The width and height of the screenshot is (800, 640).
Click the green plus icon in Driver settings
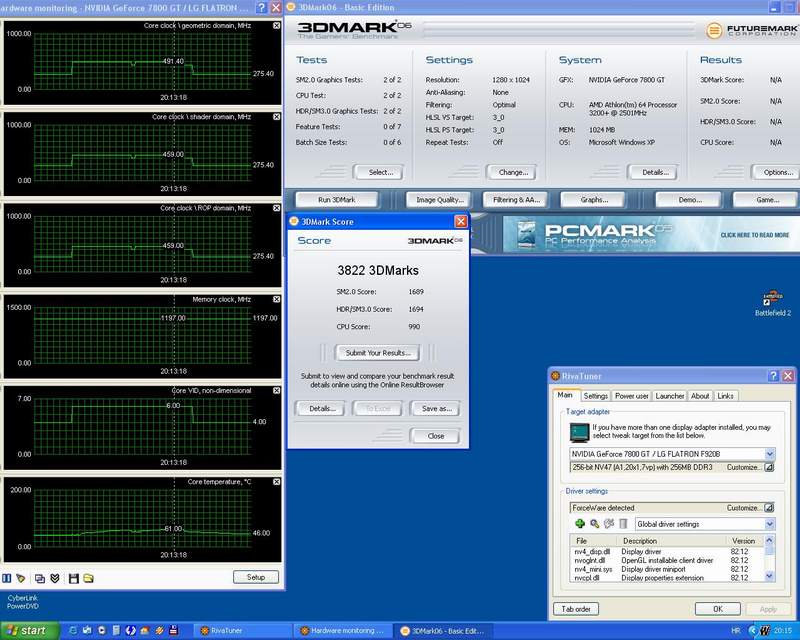click(x=579, y=524)
